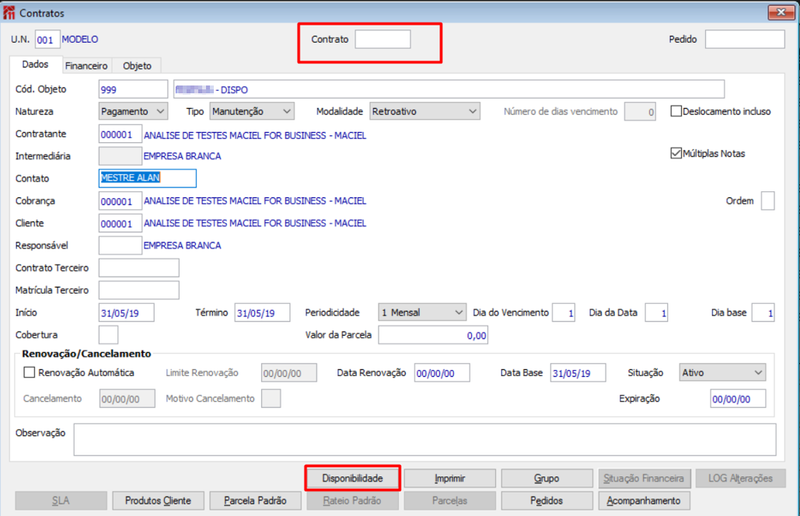Image resolution: width=800 pixels, height=516 pixels.
Task: Open Parcela Padrão
Action: click(255, 501)
